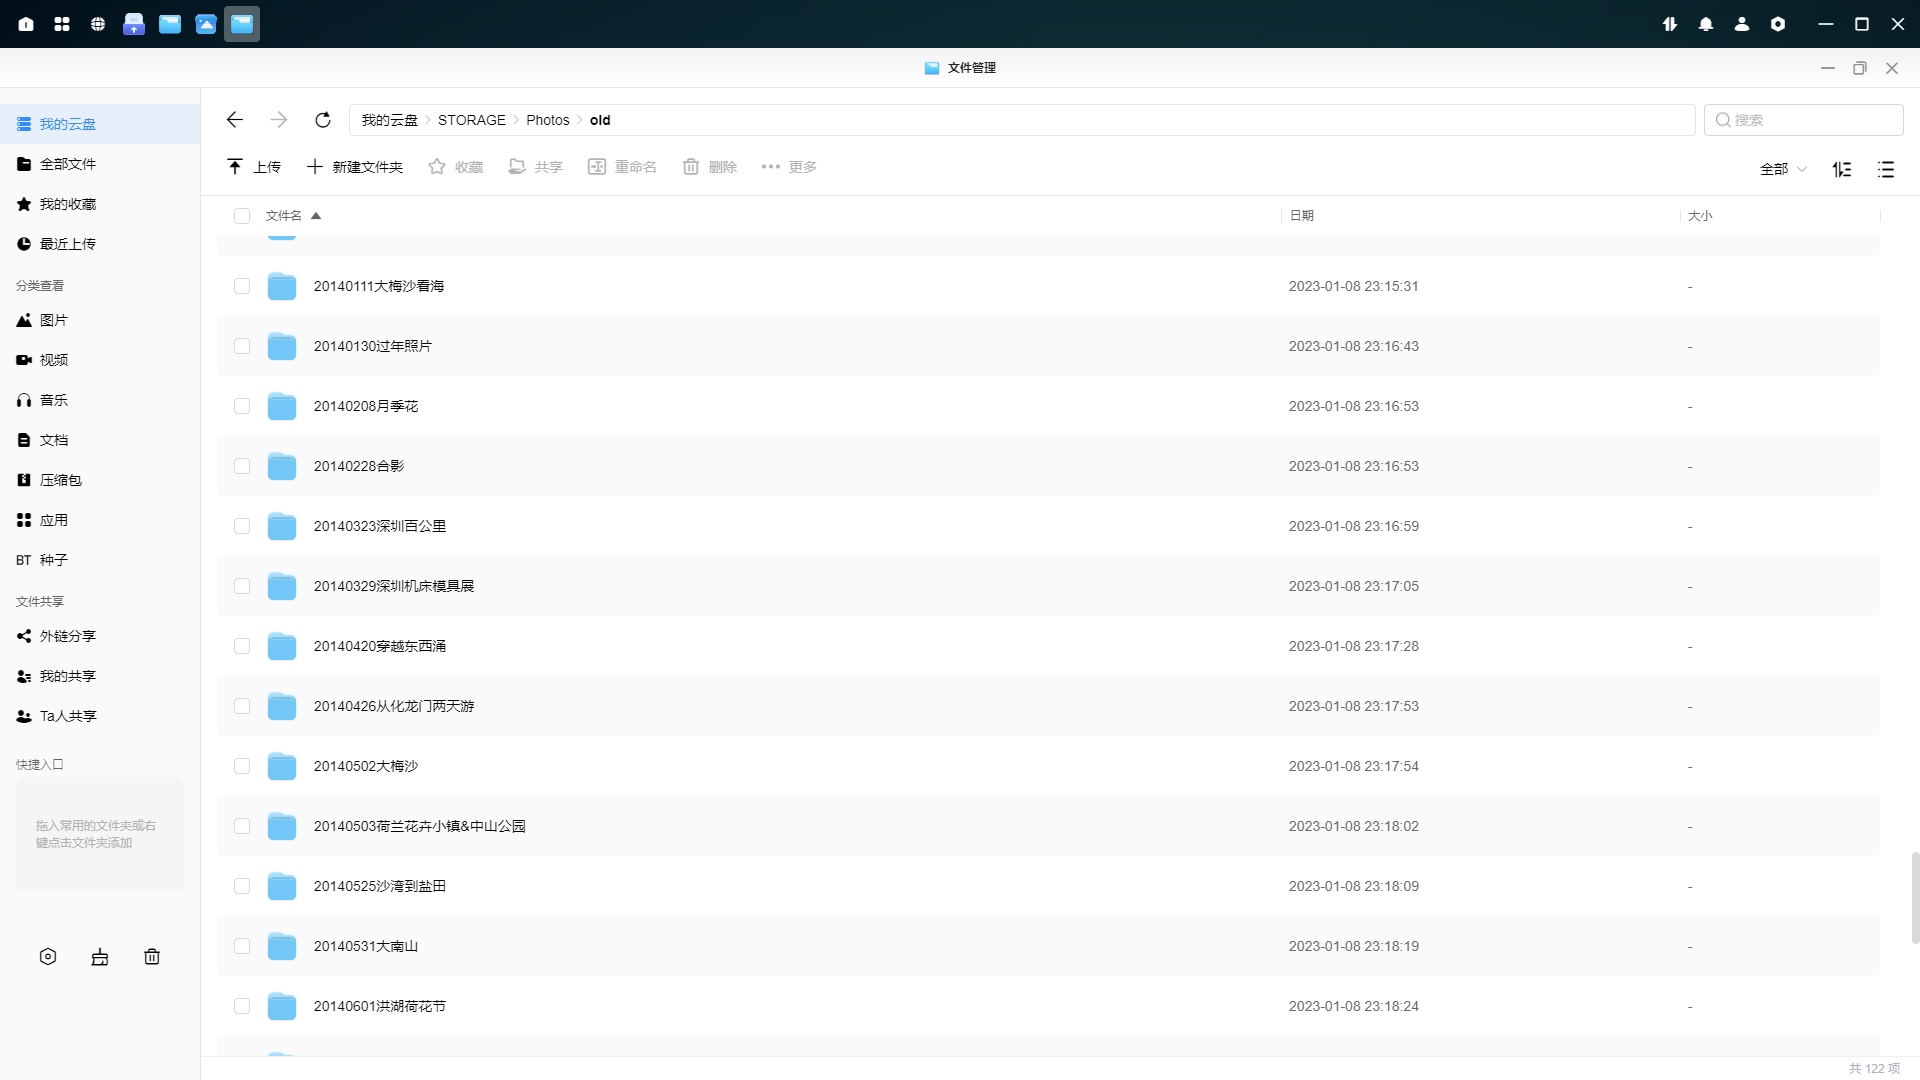Click the upload (上传) button
This screenshot has height=1080, width=1920.
[x=254, y=167]
